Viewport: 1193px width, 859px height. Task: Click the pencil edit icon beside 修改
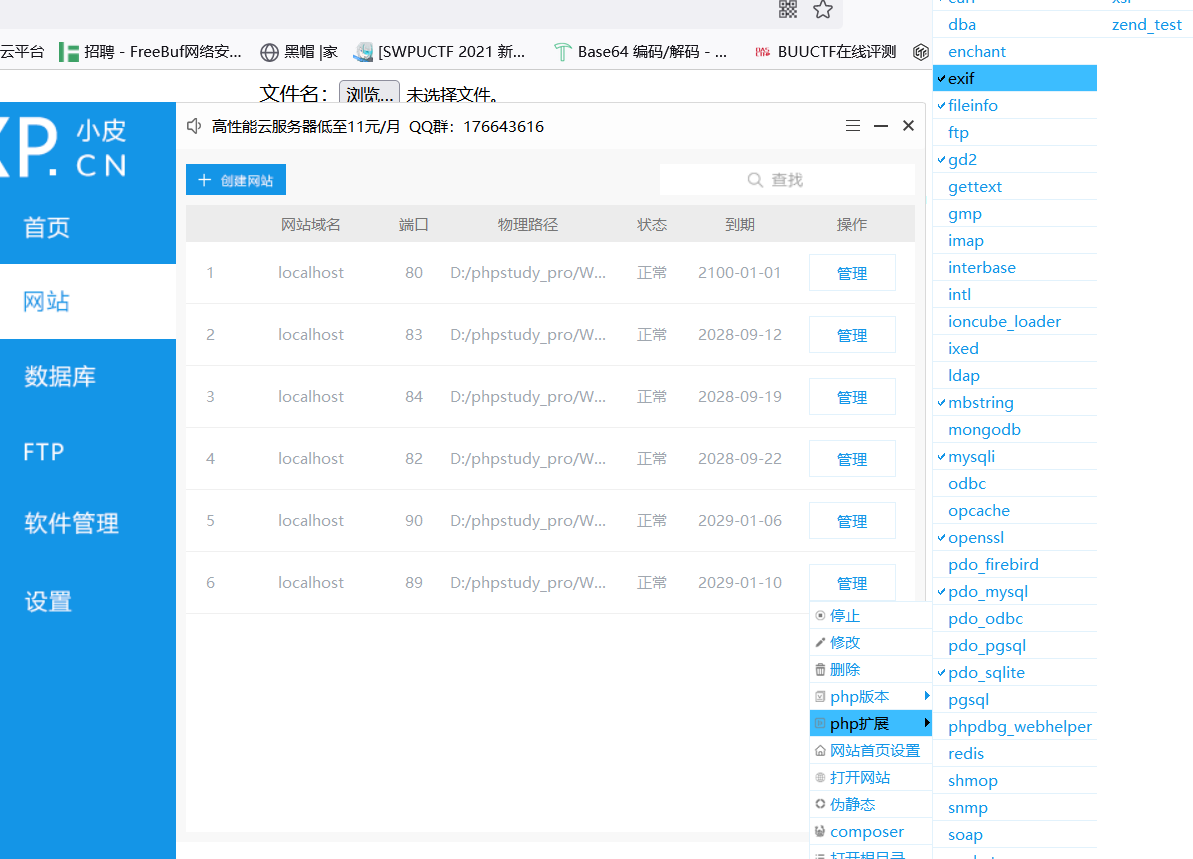[x=820, y=642]
